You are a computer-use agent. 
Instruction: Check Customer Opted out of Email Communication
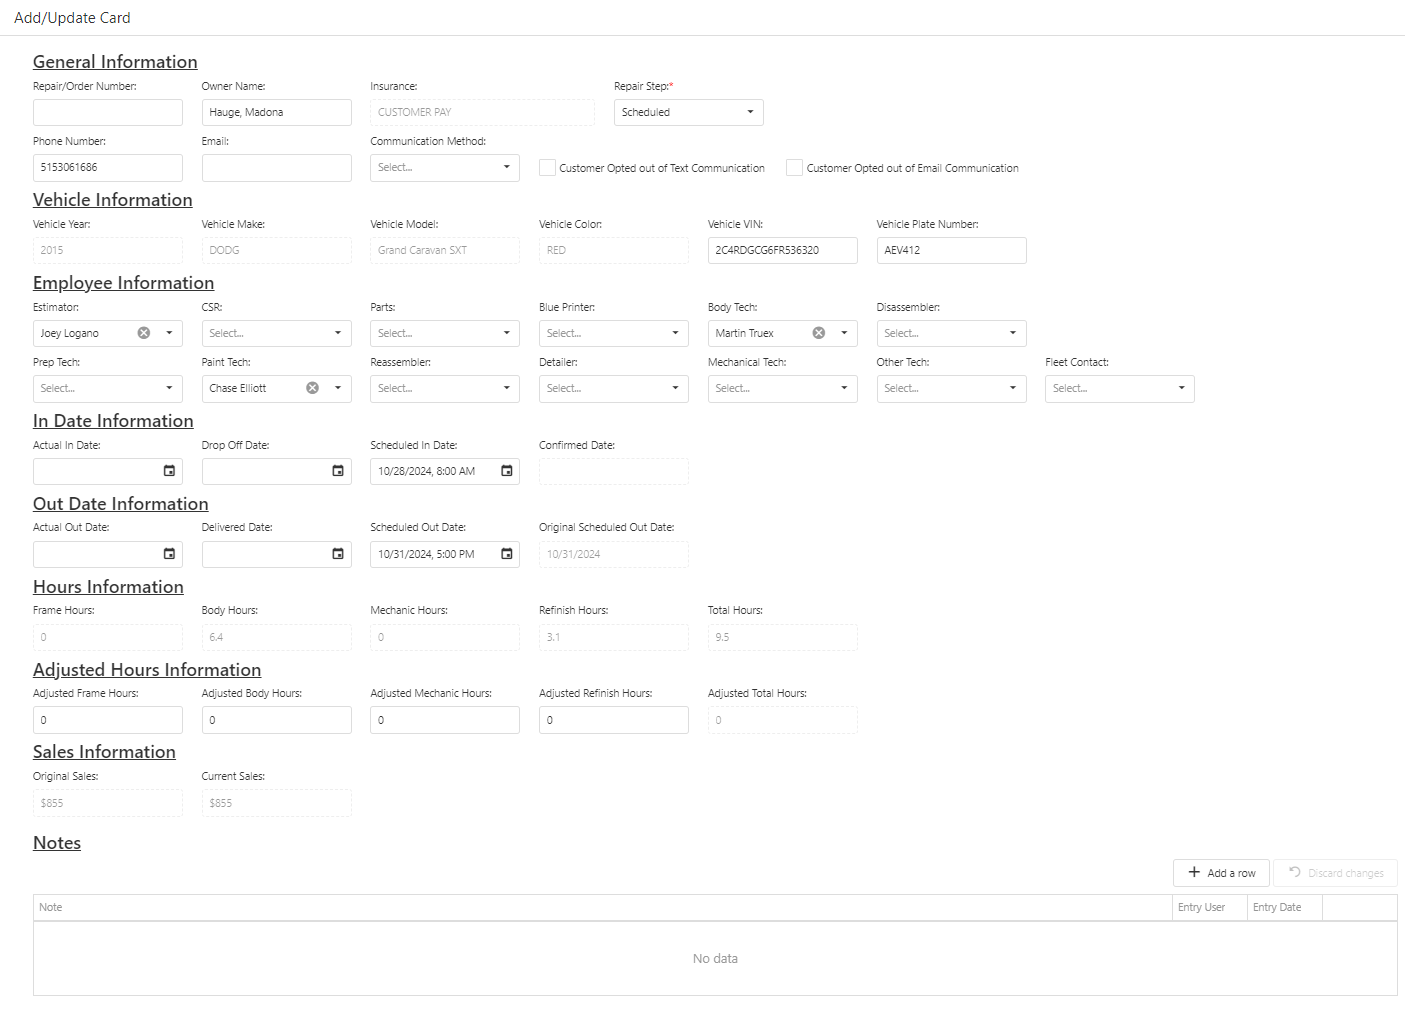[x=795, y=168]
